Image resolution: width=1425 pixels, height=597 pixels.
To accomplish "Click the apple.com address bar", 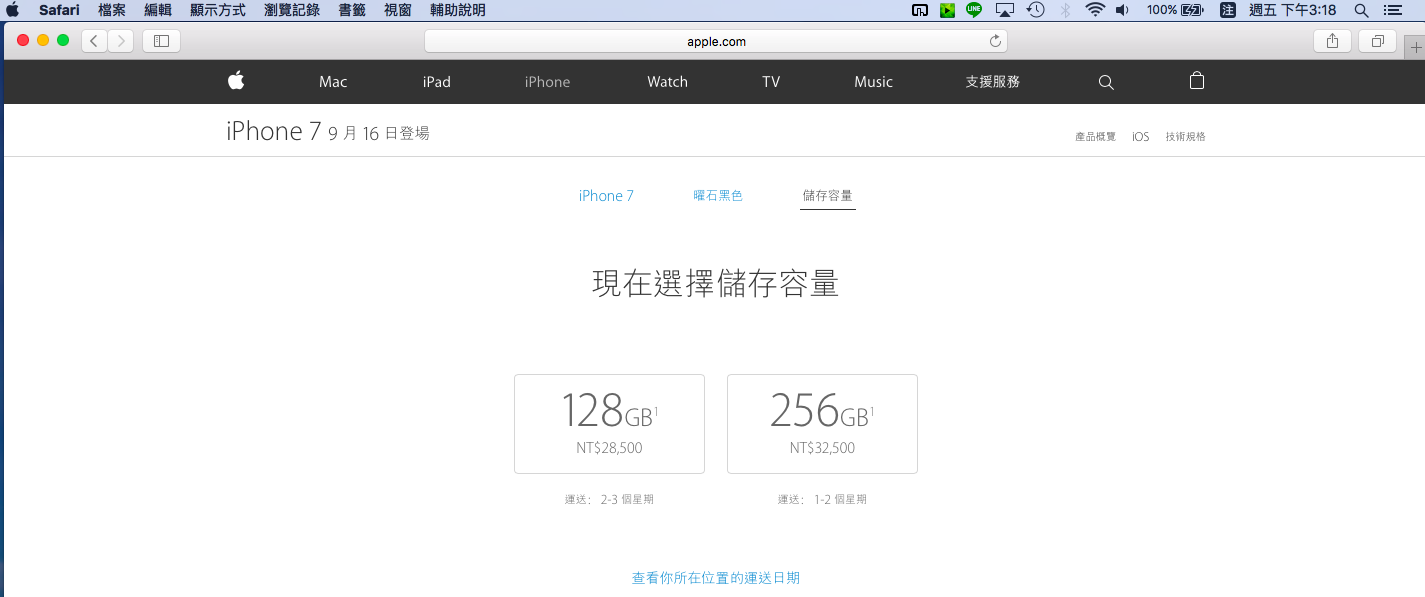I will click(x=715, y=41).
